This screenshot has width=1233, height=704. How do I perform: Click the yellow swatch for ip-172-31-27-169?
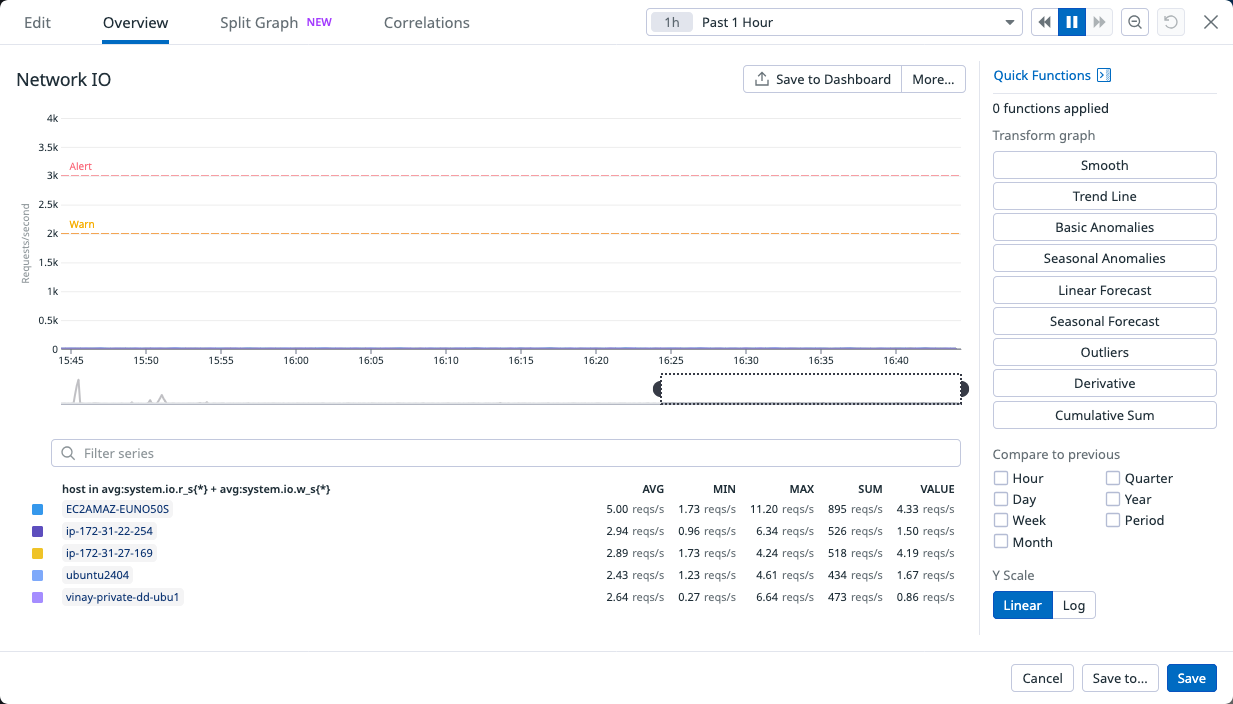pyautogui.click(x=38, y=552)
